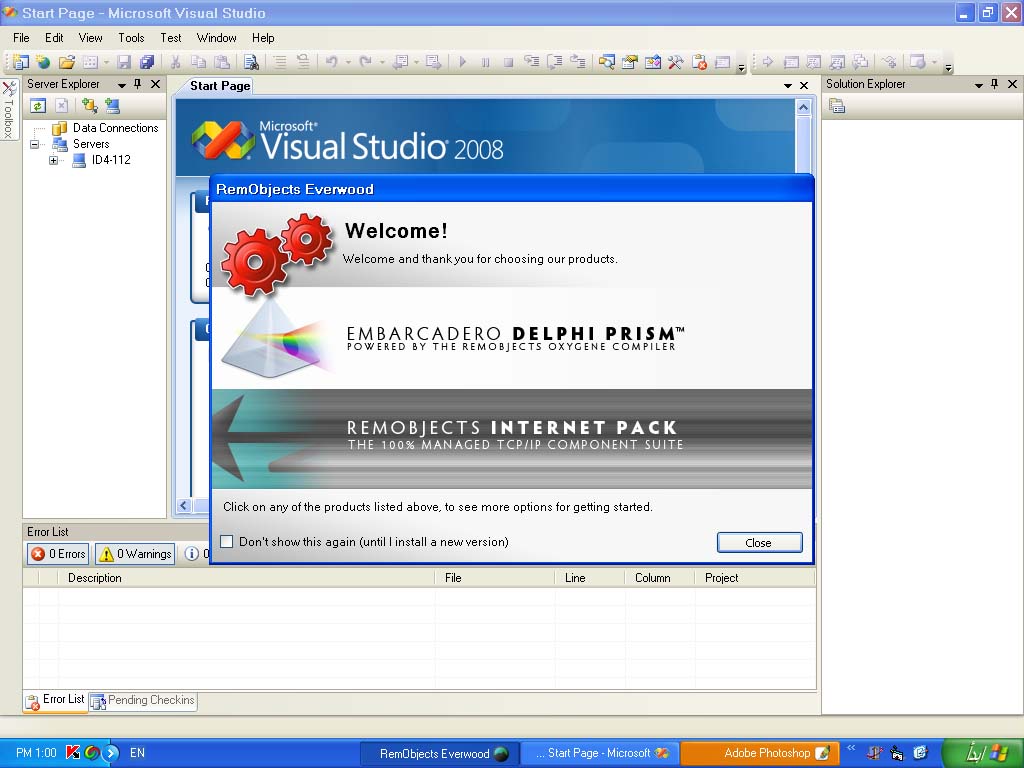This screenshot has height=768, width=1024.
Task: Select the Embarcadero Delphi Prism banner
Action: [512, 338]
